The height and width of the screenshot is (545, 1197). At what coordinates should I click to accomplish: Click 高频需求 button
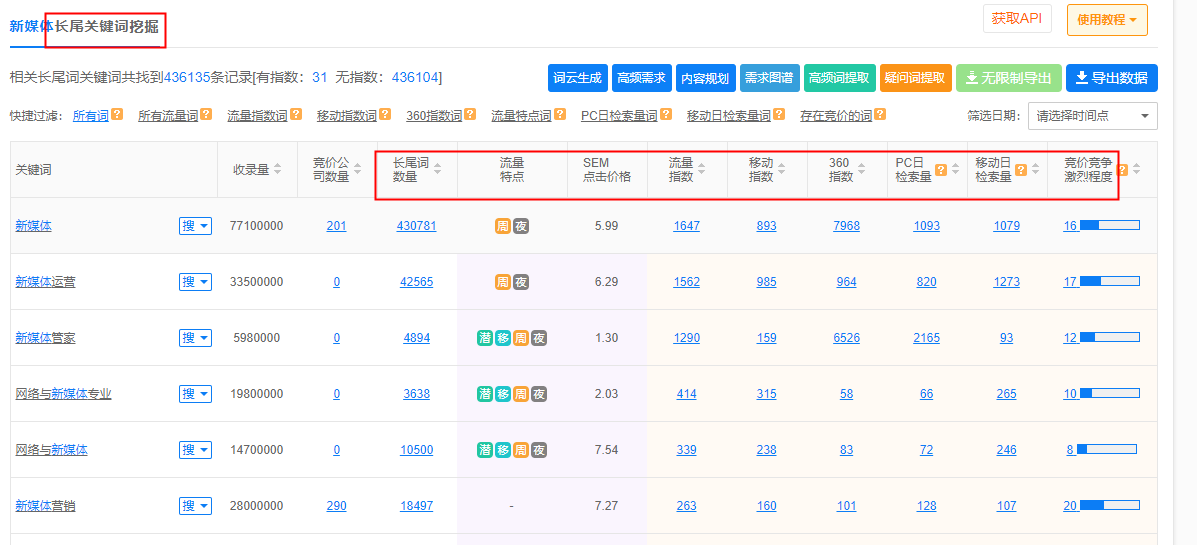[x=641, y=78]
